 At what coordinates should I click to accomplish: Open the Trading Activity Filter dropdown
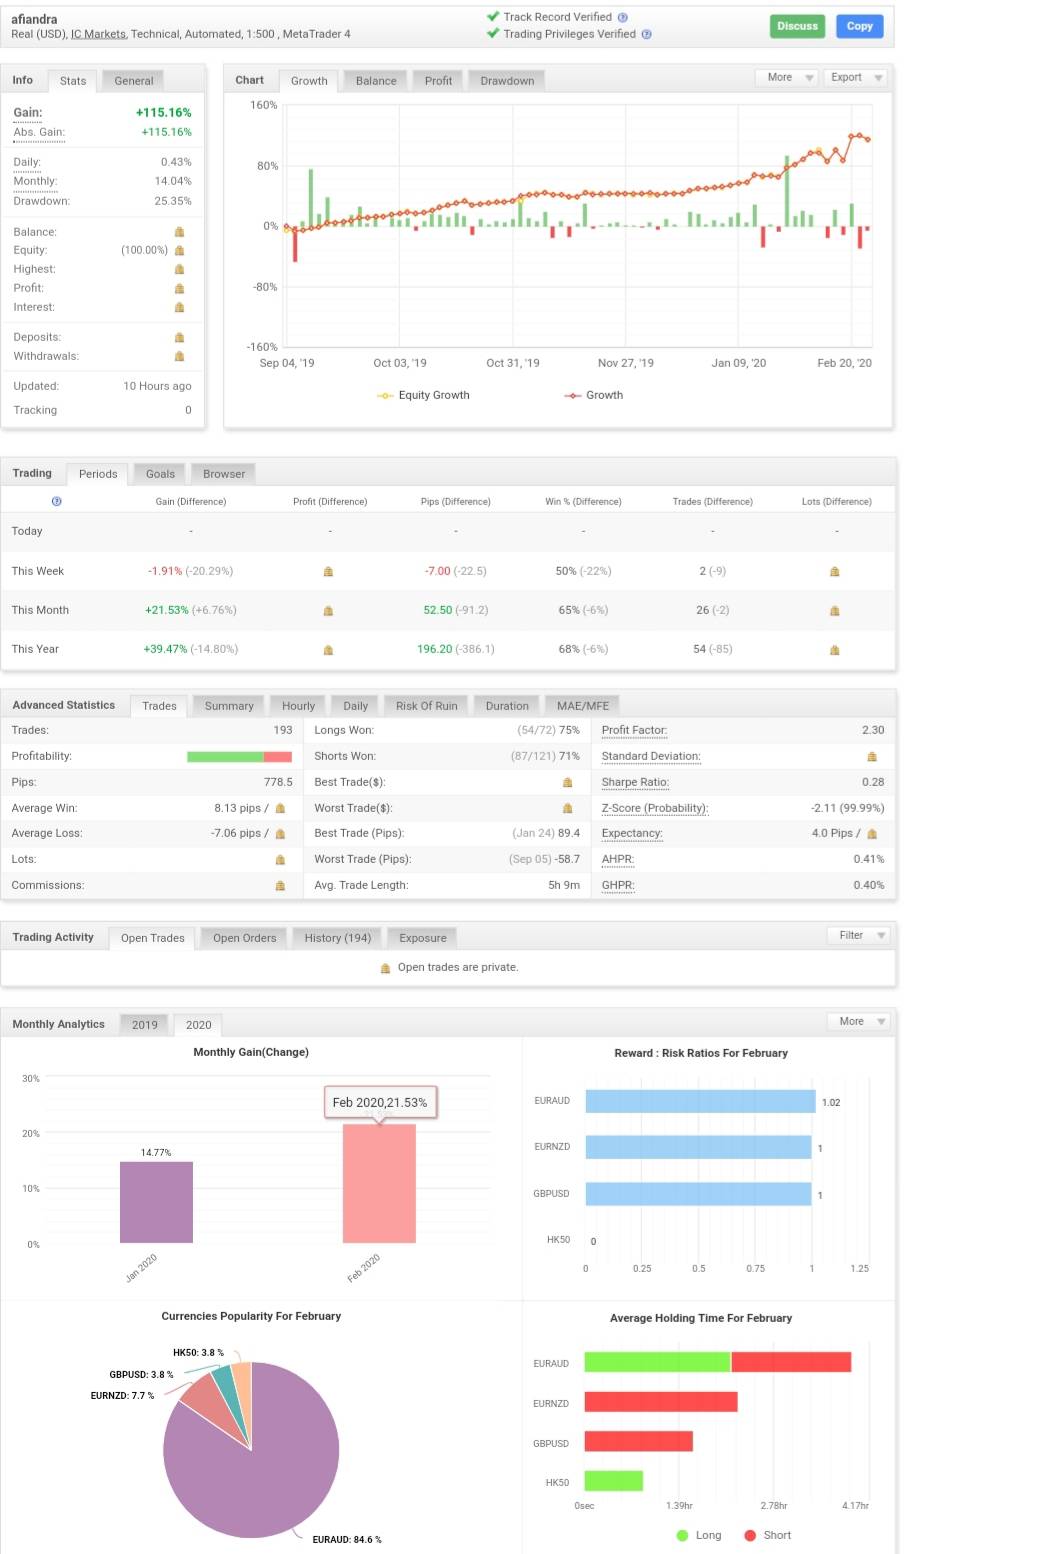[x=858, y=935]
